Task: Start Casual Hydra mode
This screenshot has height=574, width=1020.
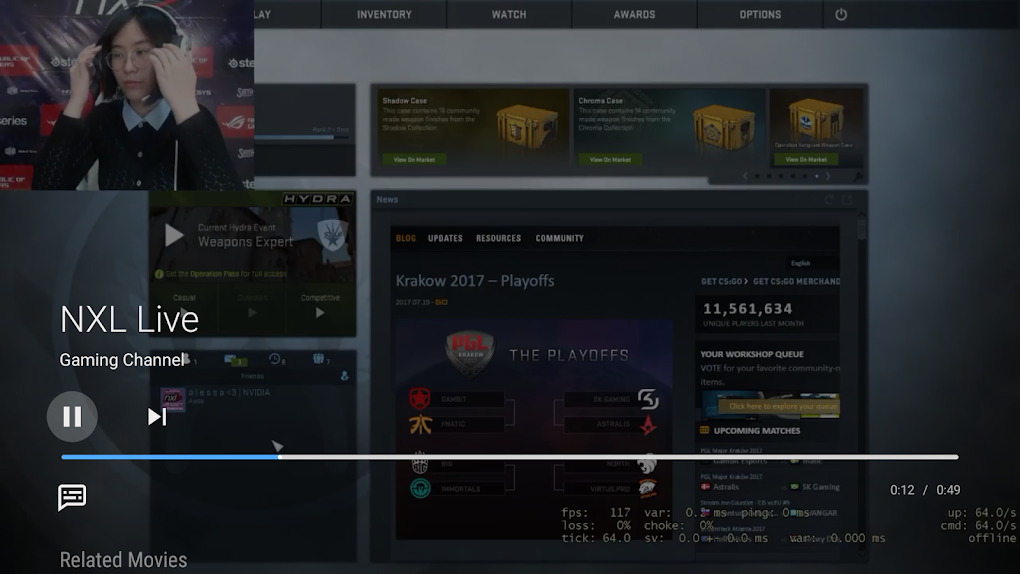Action: point(184,306)
